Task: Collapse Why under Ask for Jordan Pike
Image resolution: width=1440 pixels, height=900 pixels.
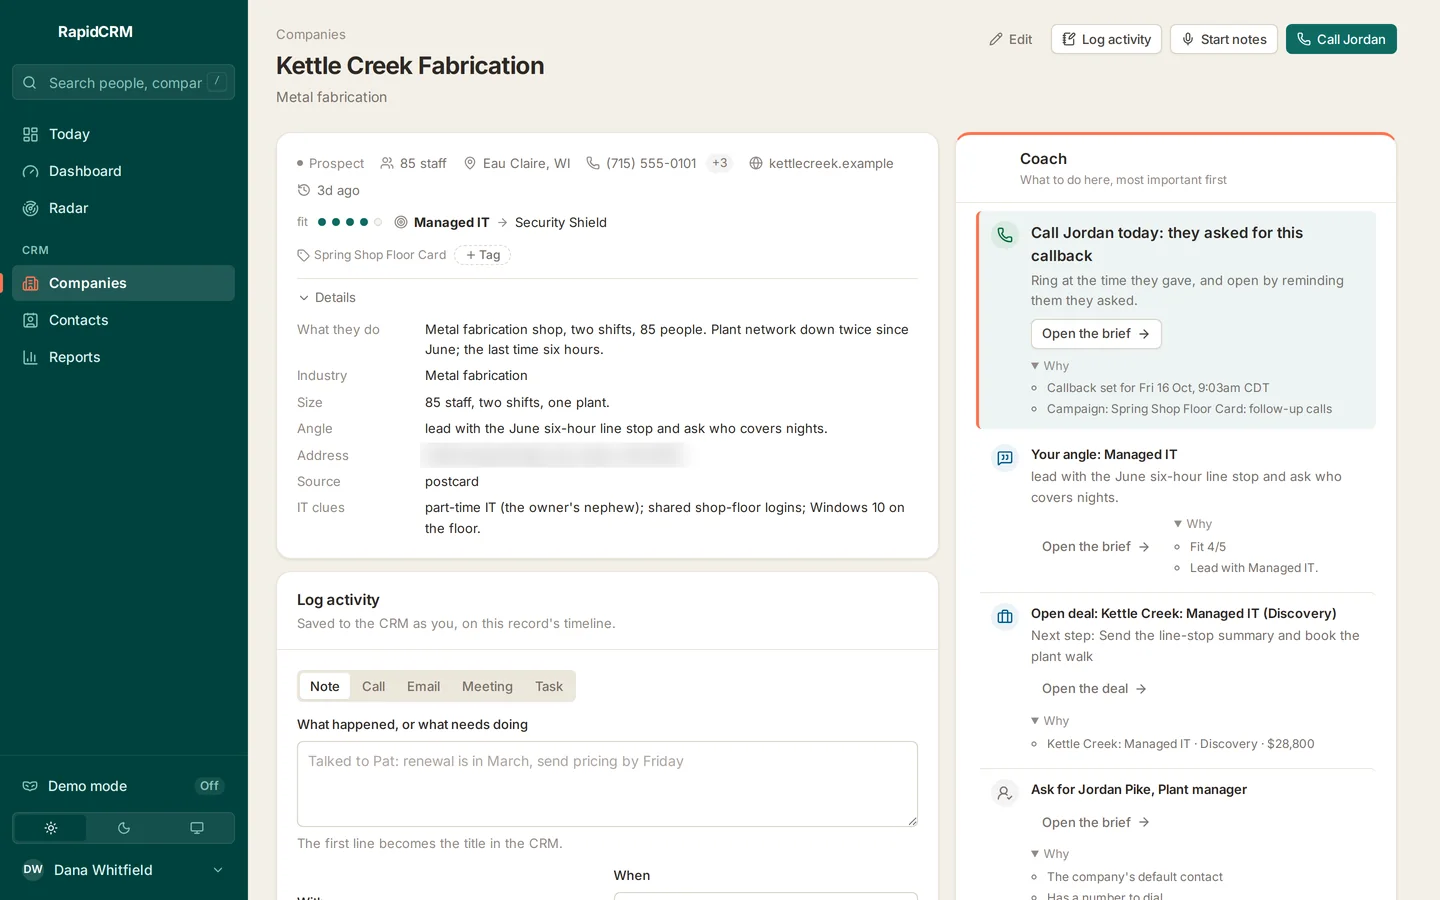Action: [1050, 854]
